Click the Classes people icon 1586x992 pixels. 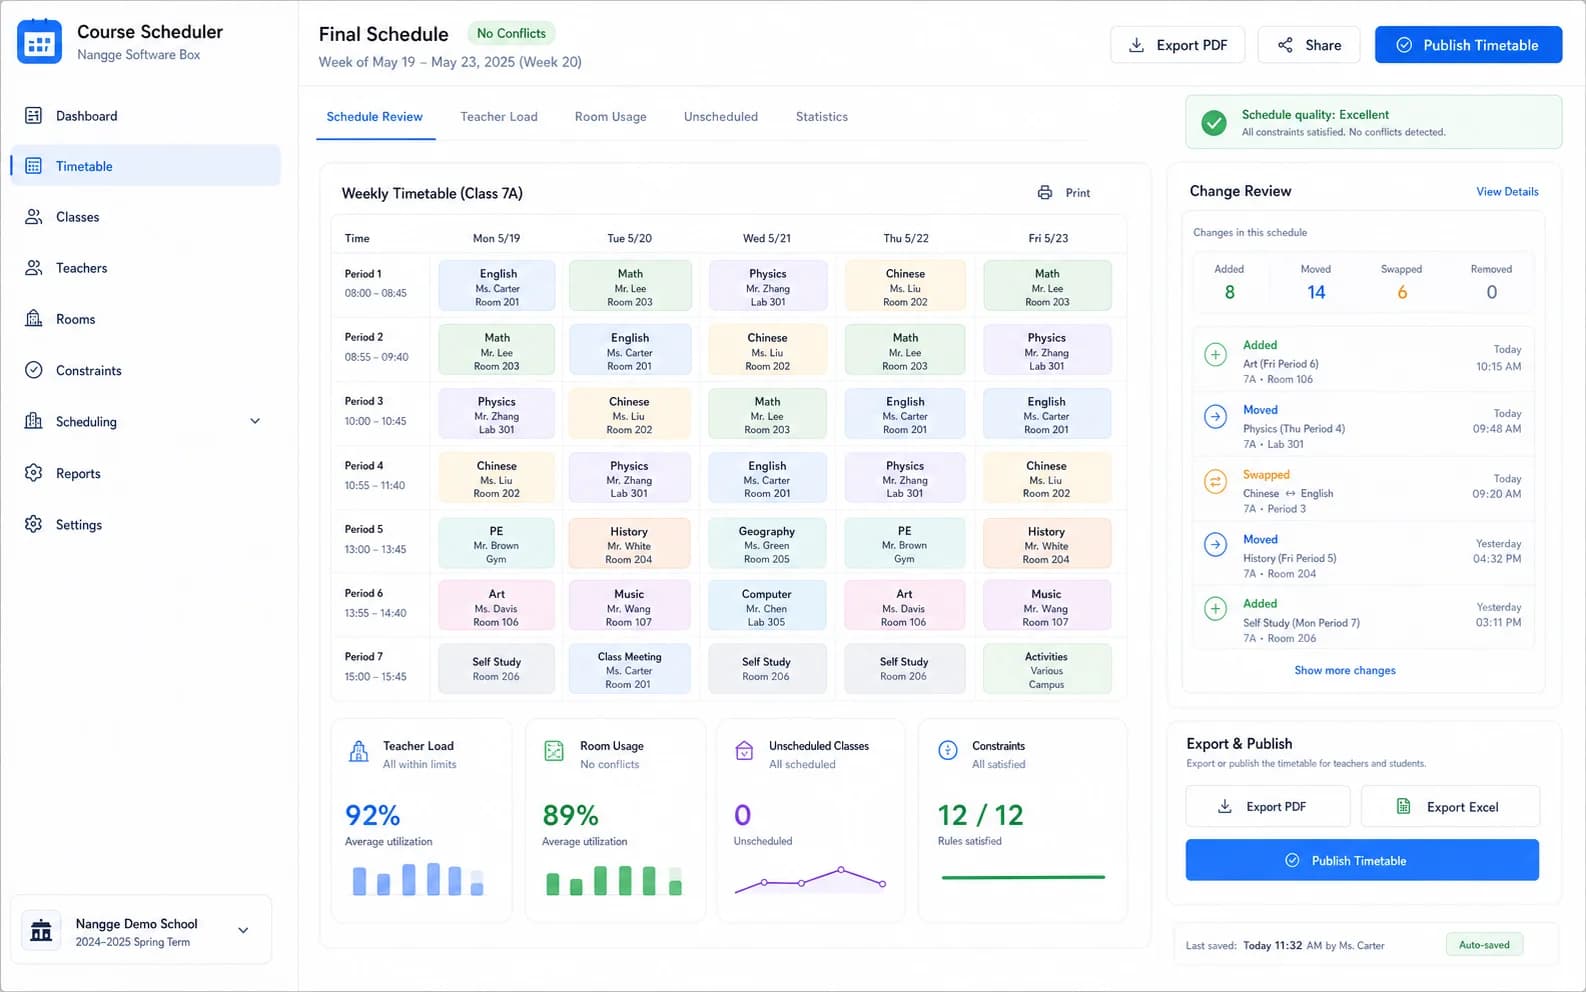coord(33,217)
